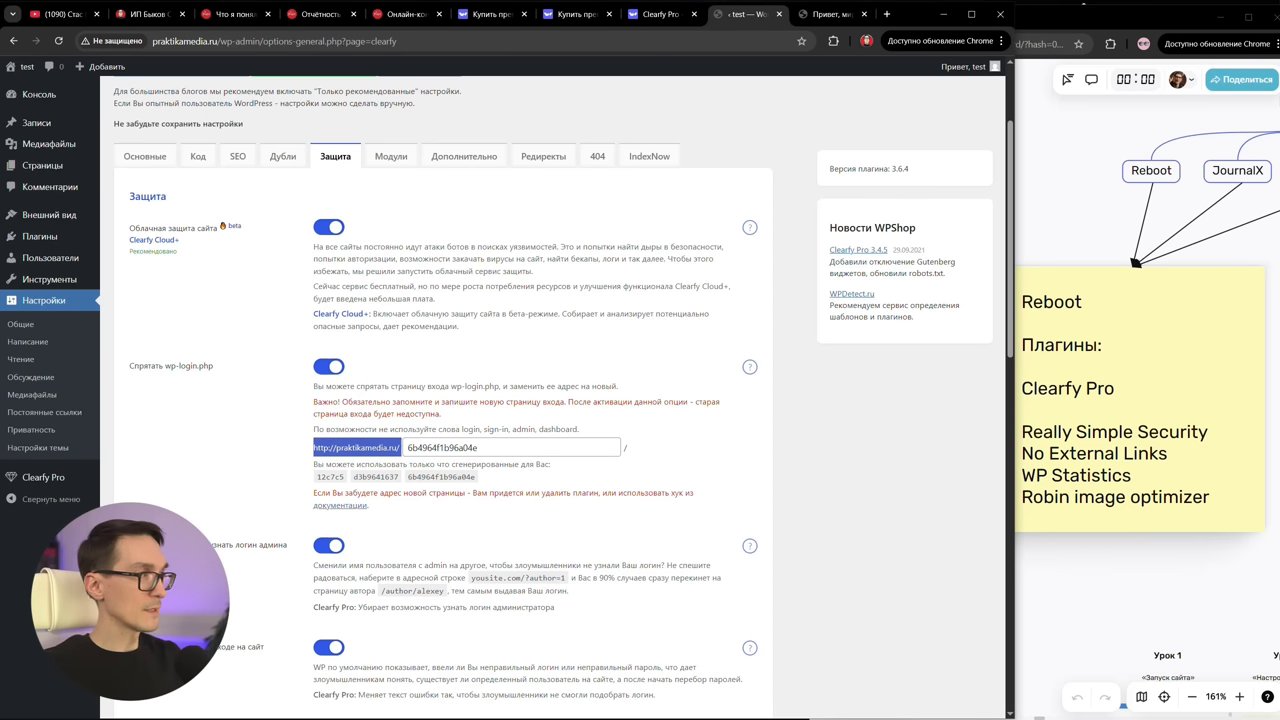Viewport: 1280px width, 720px height.
Task: Show help for the login error option
Action: 750,648
